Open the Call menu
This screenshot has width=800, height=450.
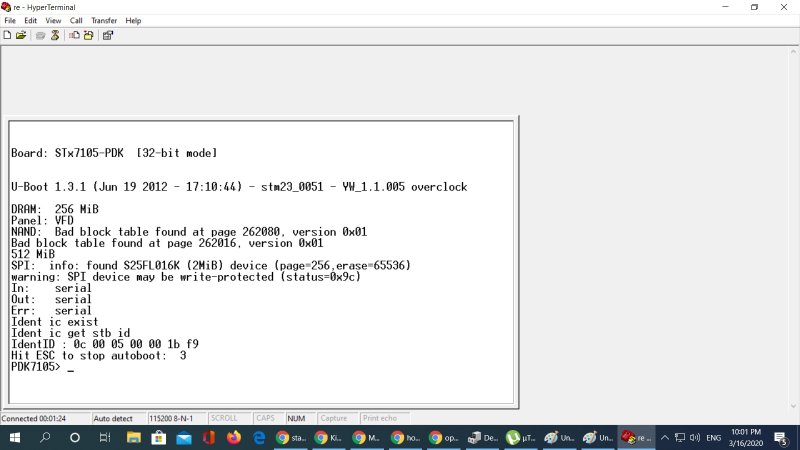click(x=76, y=20)
